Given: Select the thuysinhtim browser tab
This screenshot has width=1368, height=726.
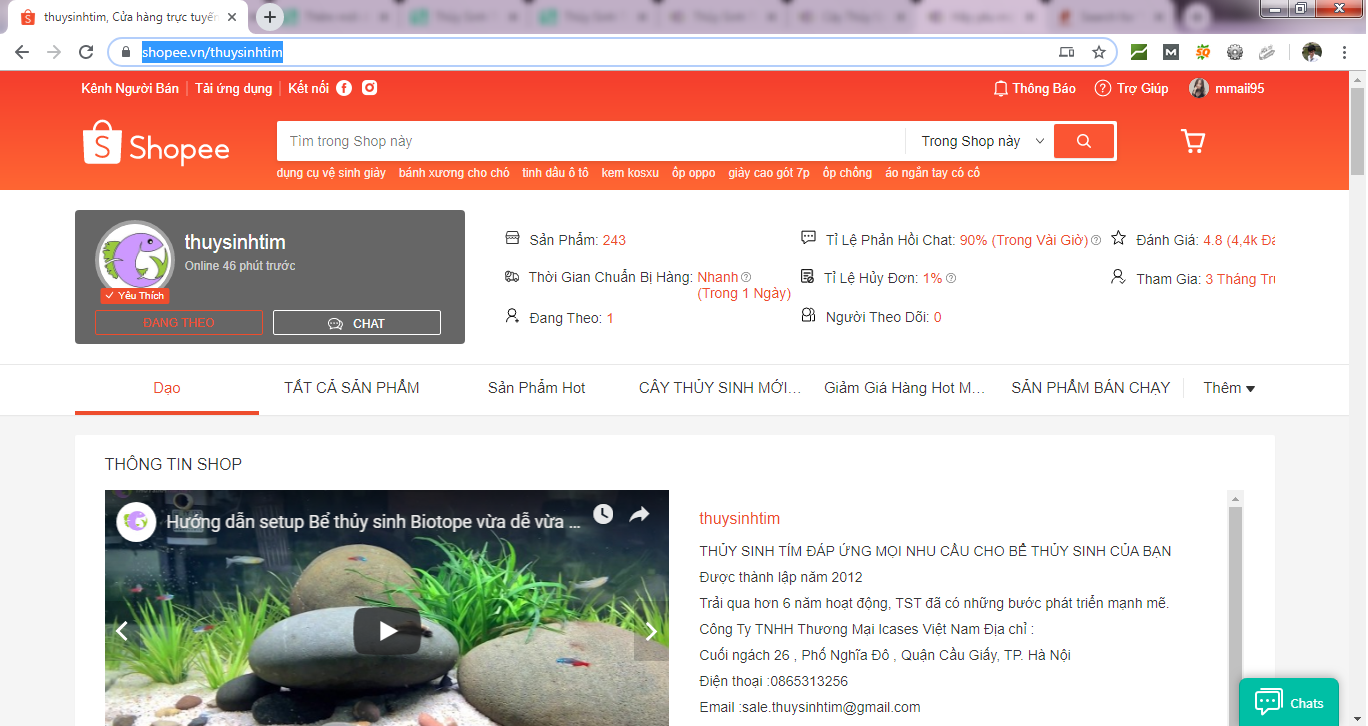Looking at the screenshot, I should pos(130,17).
